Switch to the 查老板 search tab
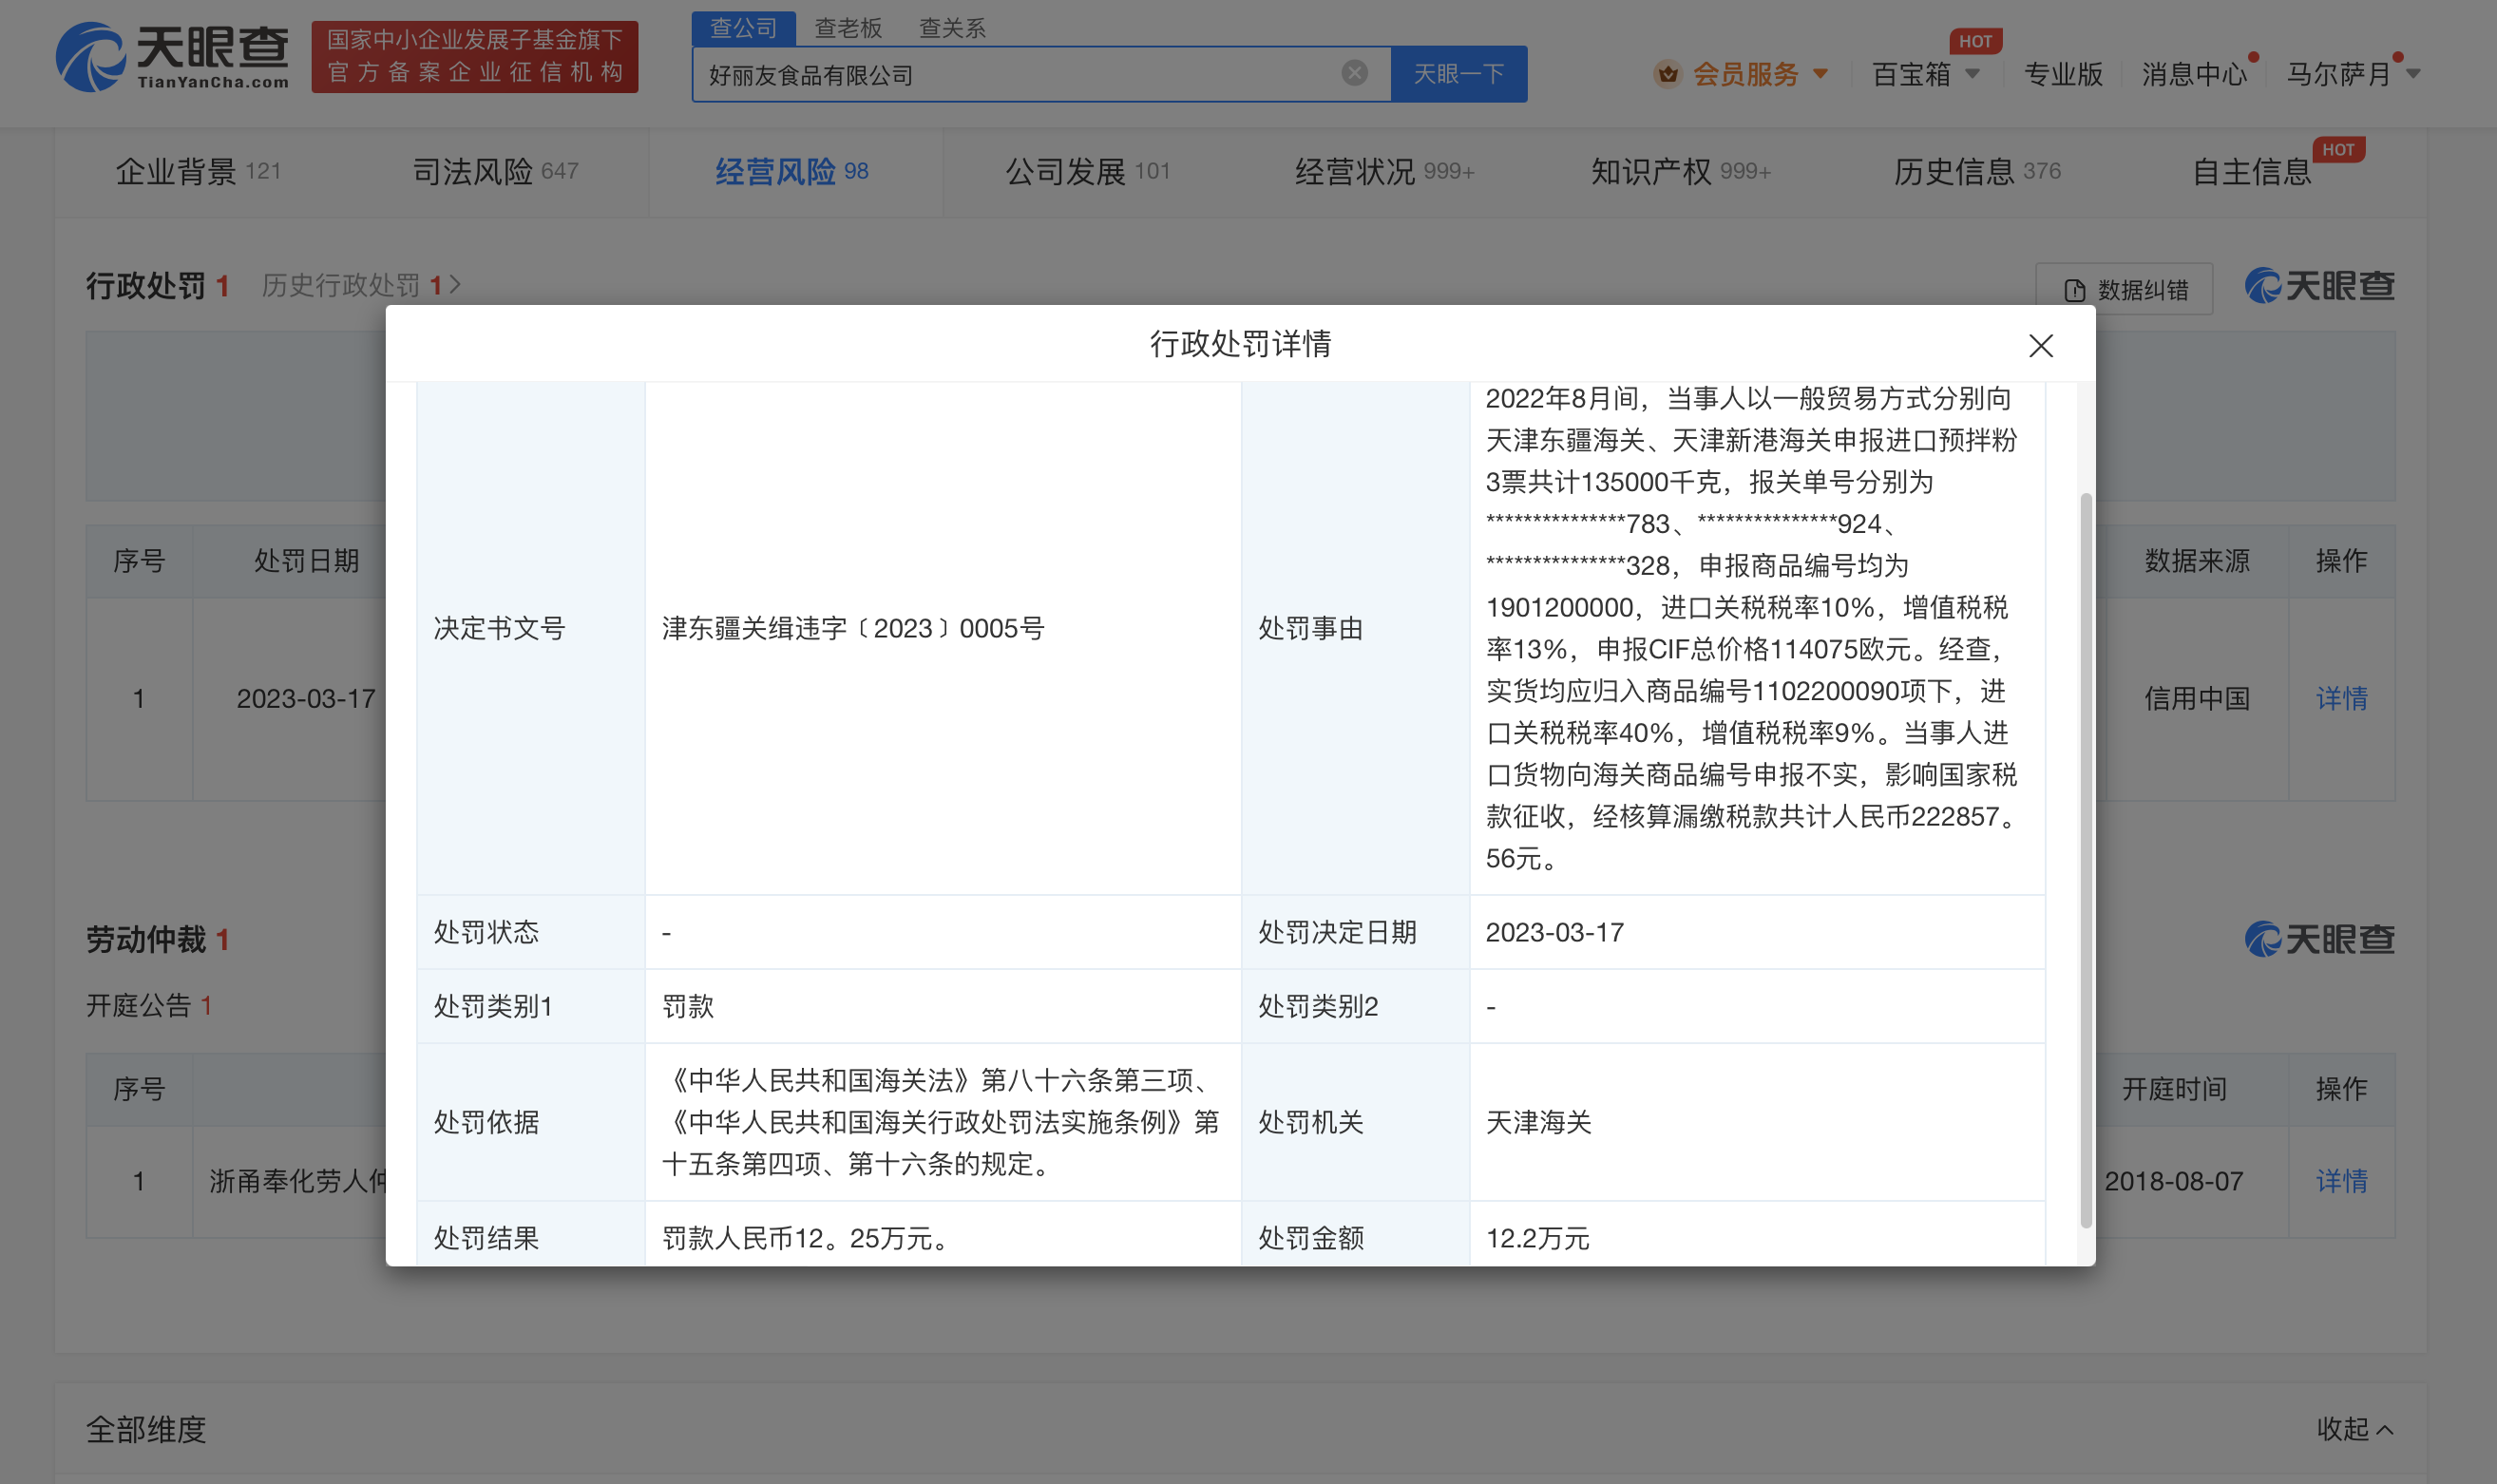The height and width of the screenshot is (1484, 2497). 846,27
